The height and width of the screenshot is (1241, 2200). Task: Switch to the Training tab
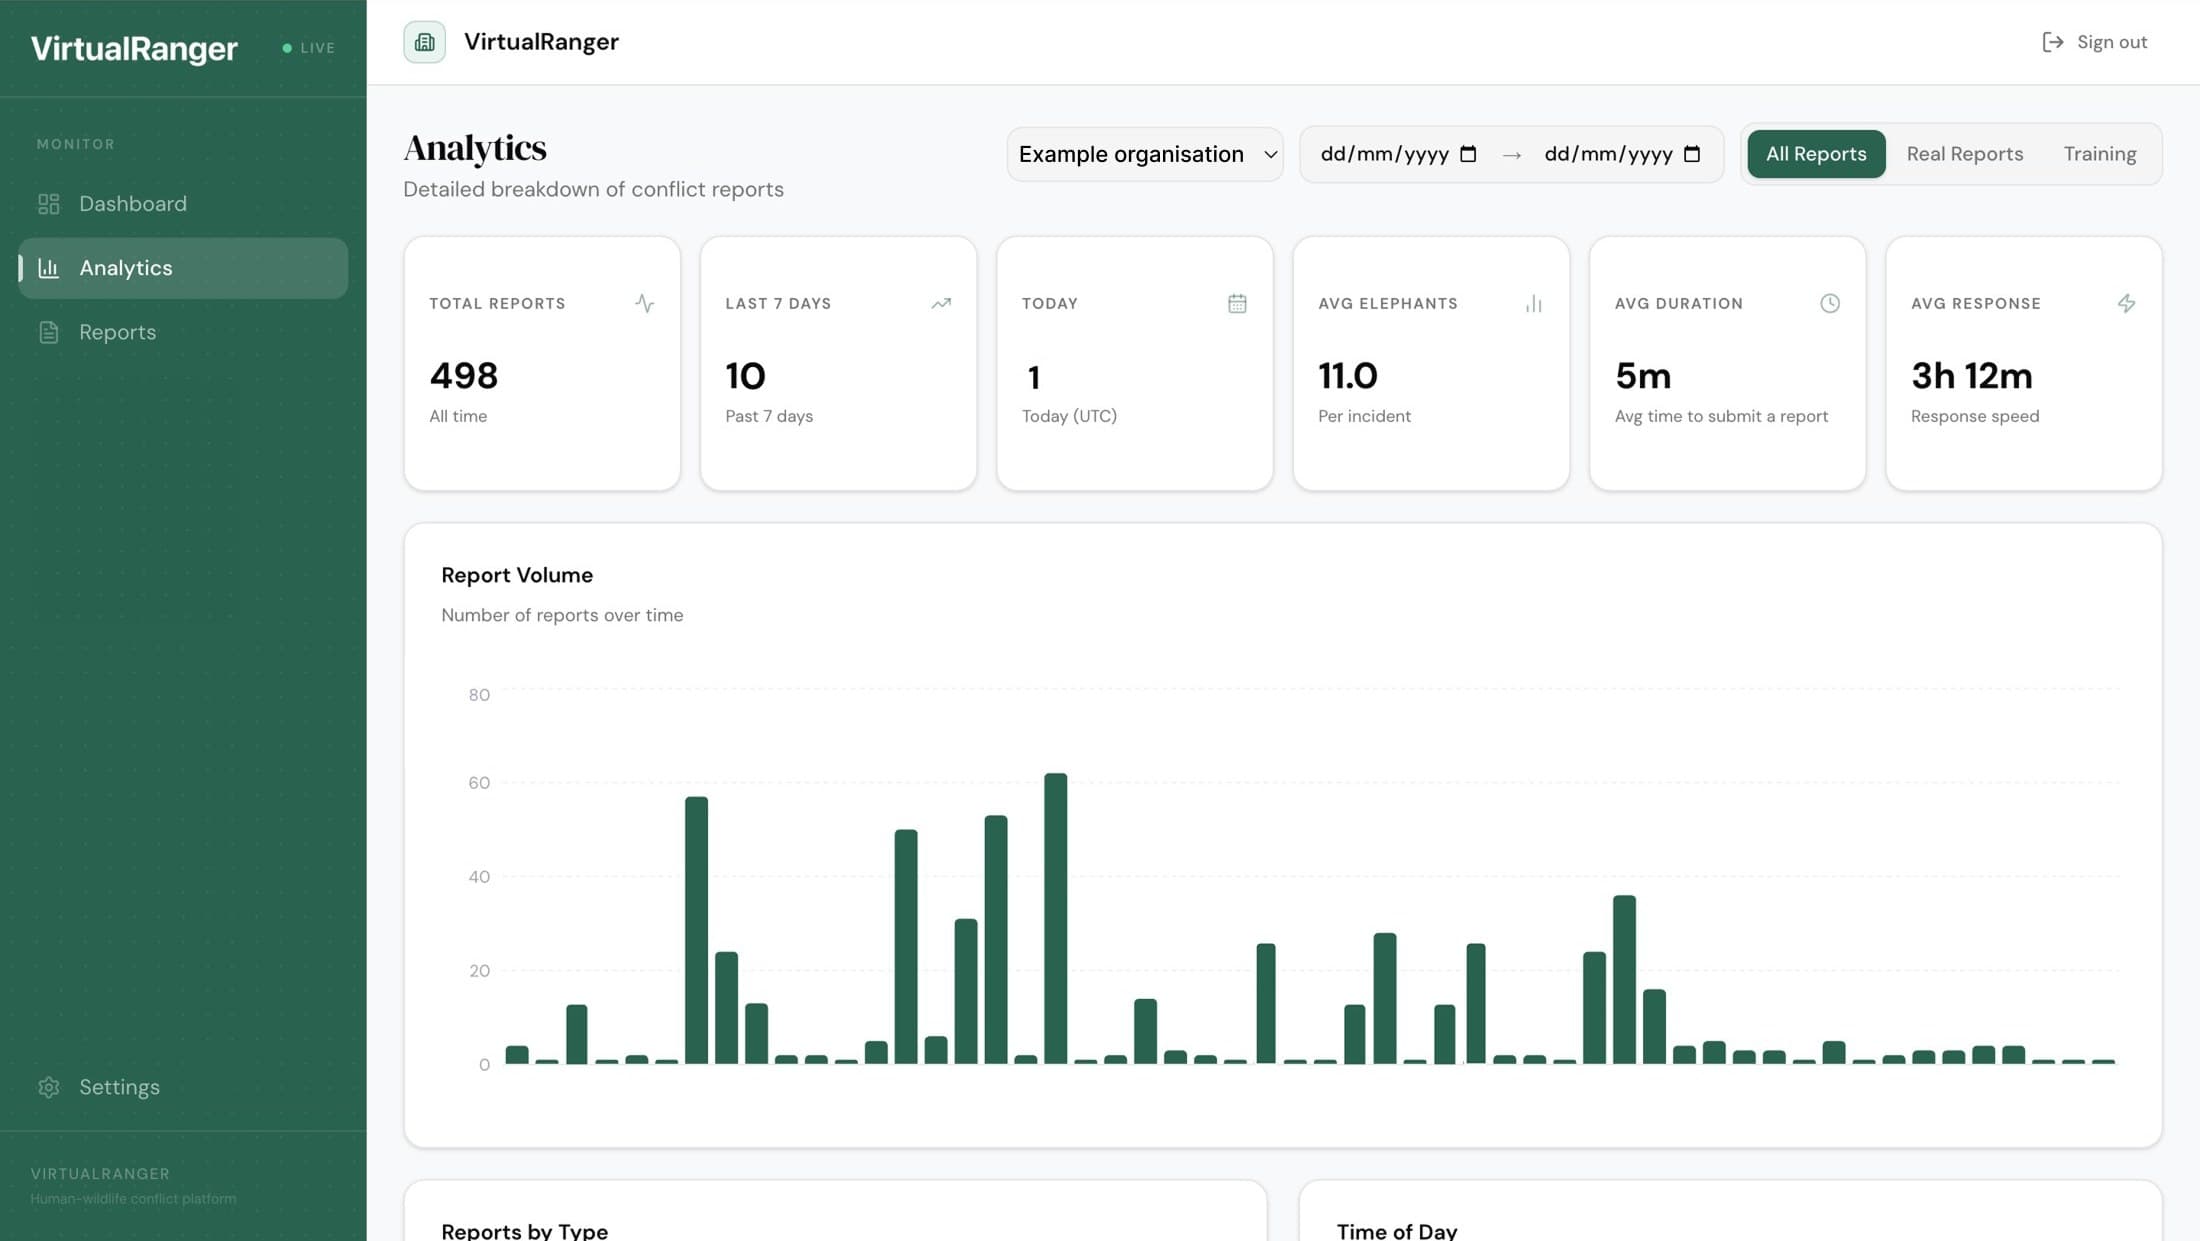[x=2100, y=154]
